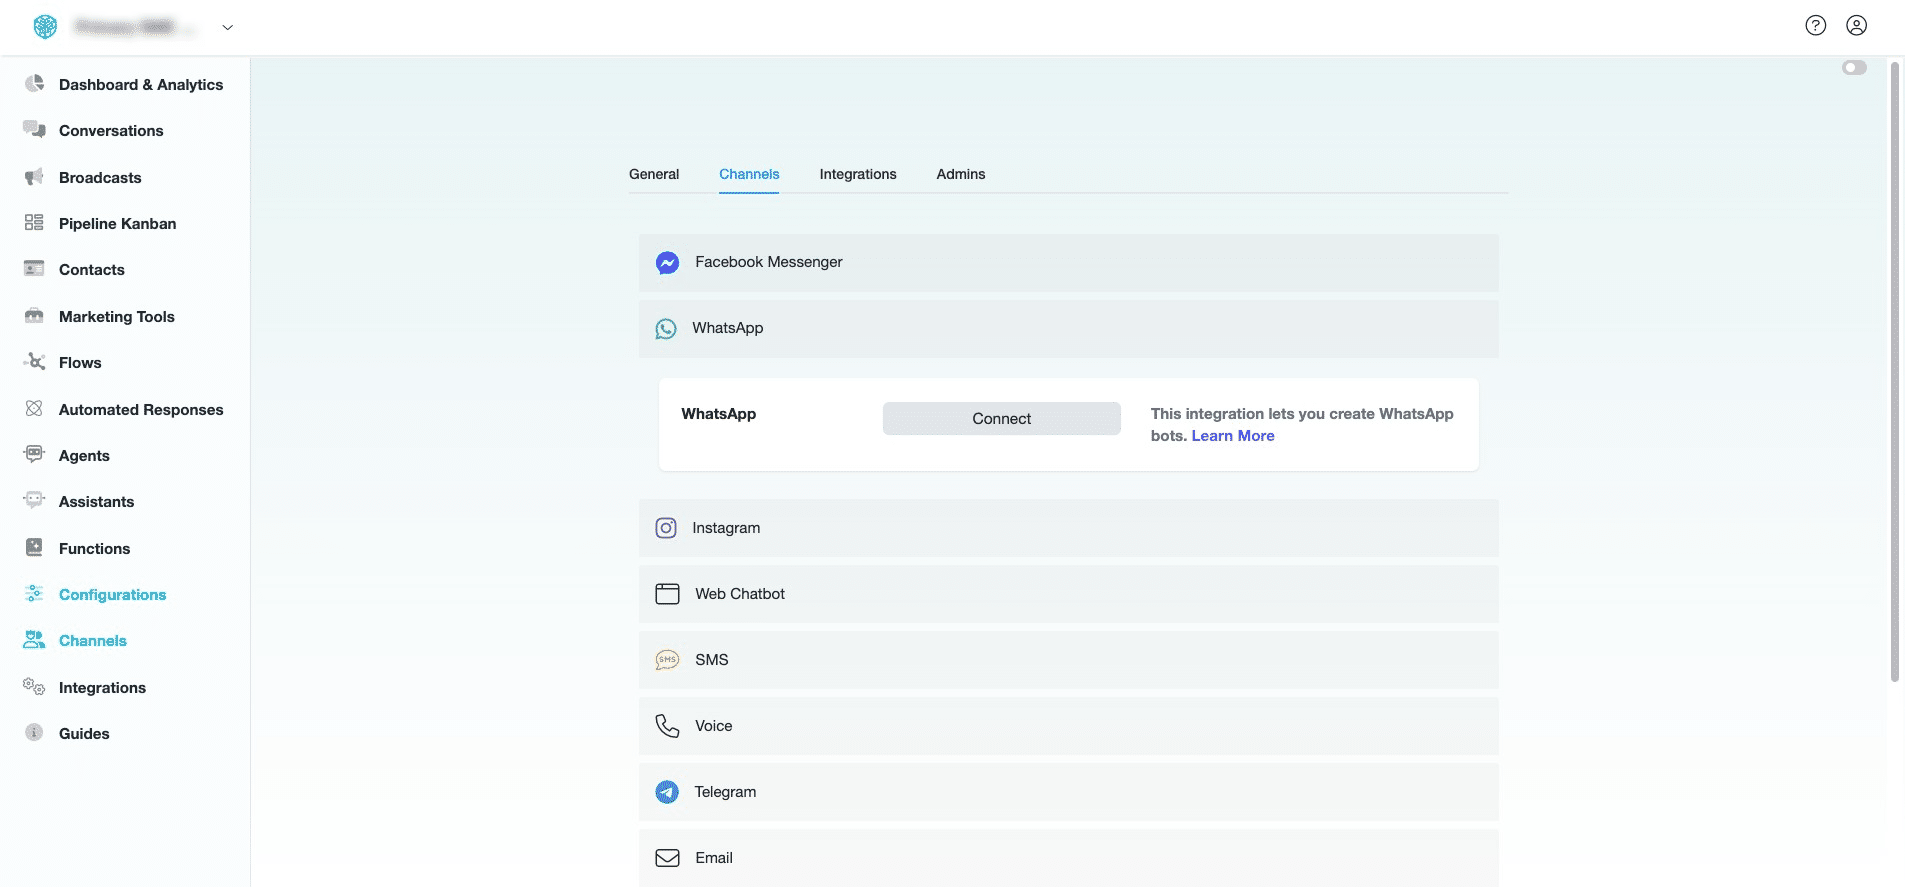Toggle the switch at top right
The width and height of the screenshot is (1905, 887).
[x=1854, y=68]
